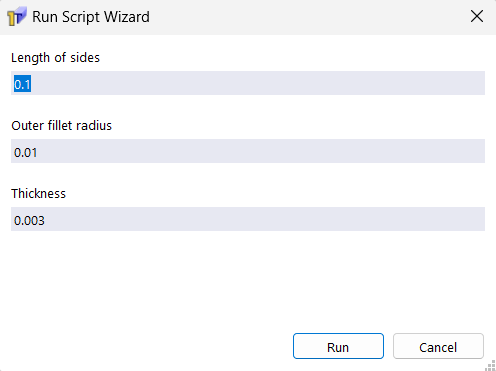Image resolution: width=496 pixels, height=371 pixels.
Task: Click the 'Run Script Wizard' title text
Action: point(91,17)
